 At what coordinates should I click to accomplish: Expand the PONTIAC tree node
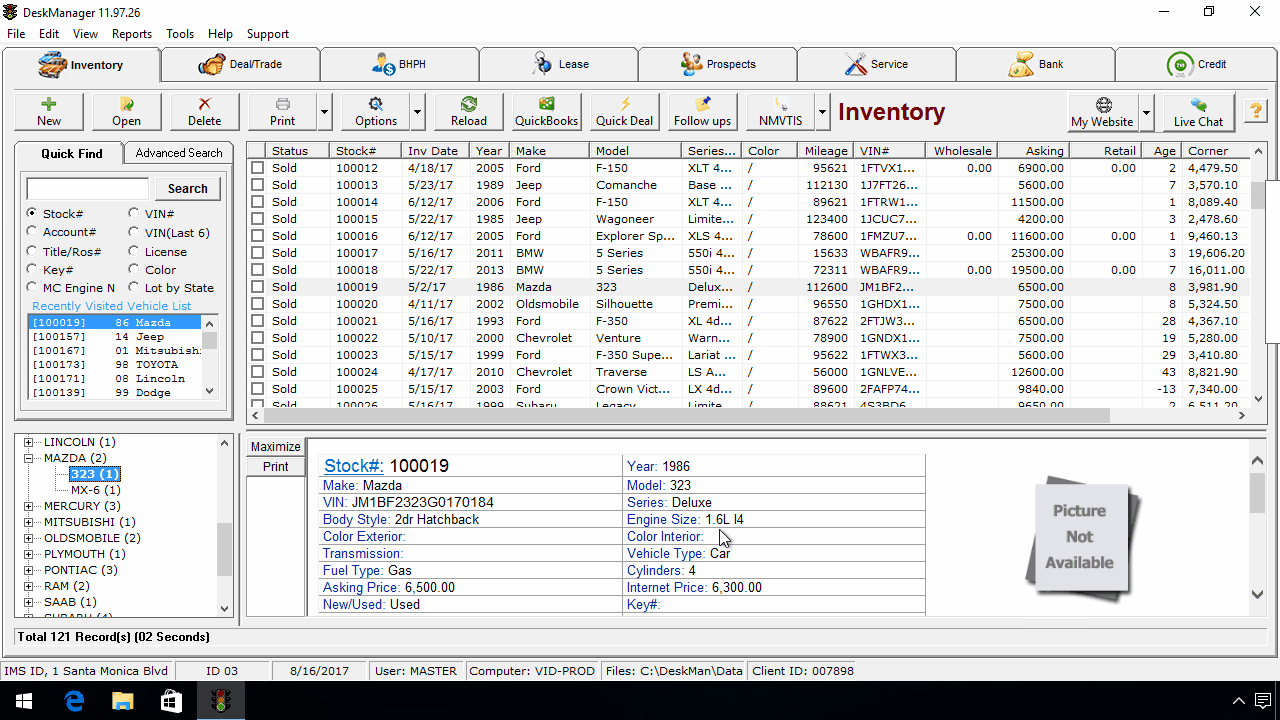click(x=29, y=570)
